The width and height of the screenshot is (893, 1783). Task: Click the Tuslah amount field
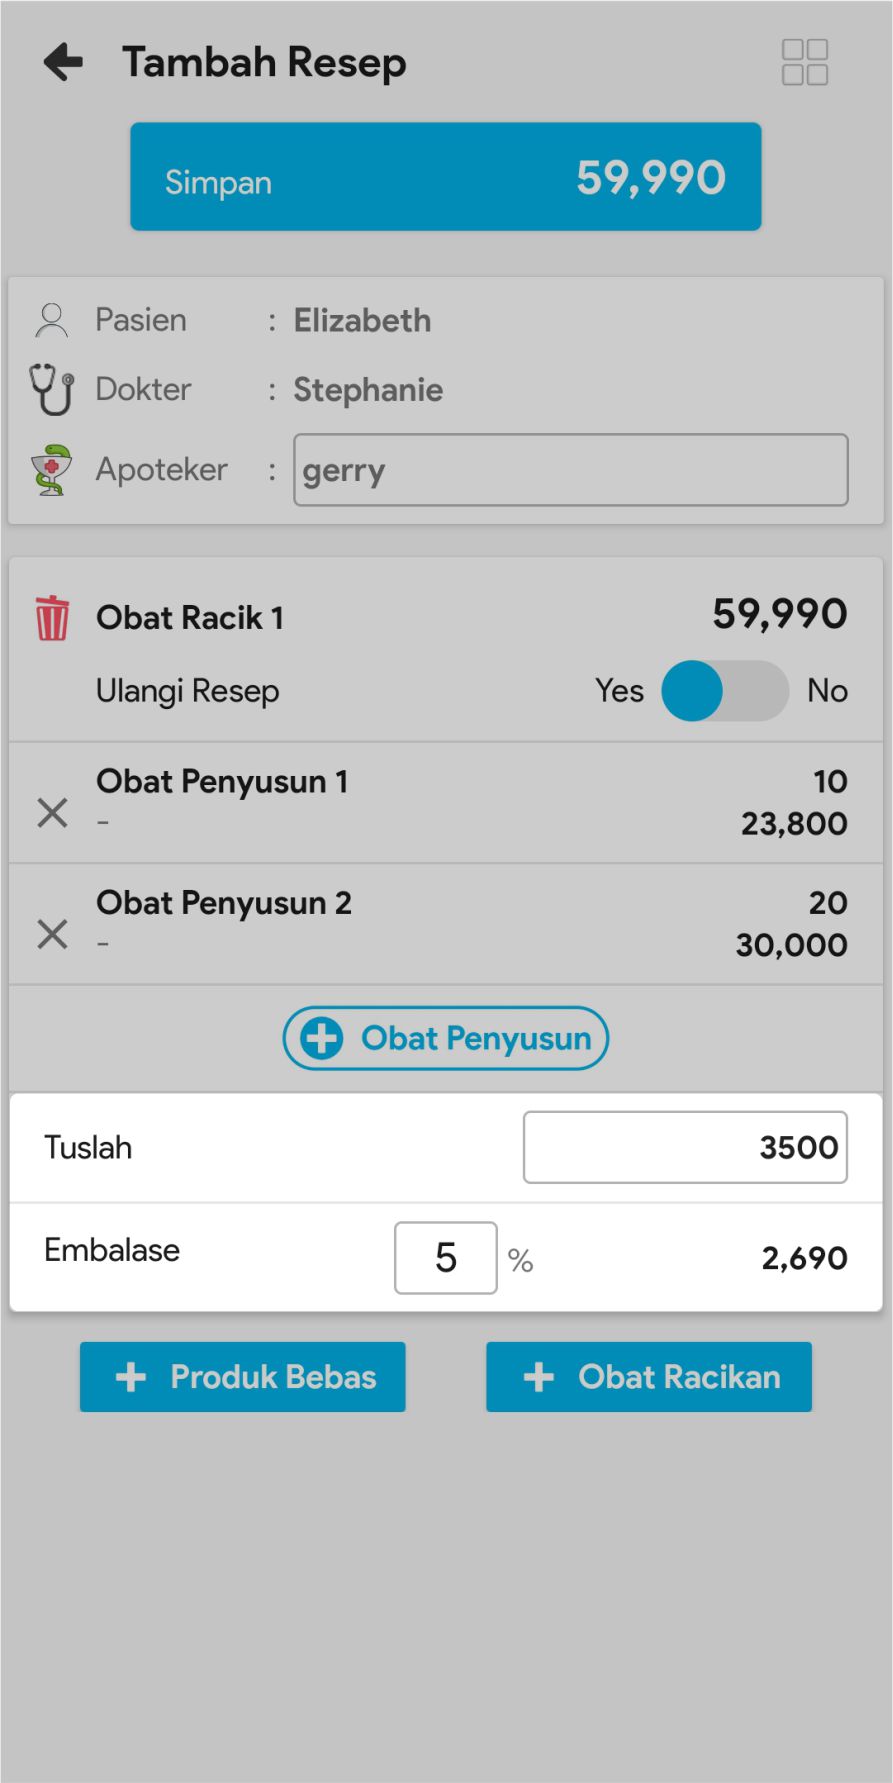point(685,1147)
